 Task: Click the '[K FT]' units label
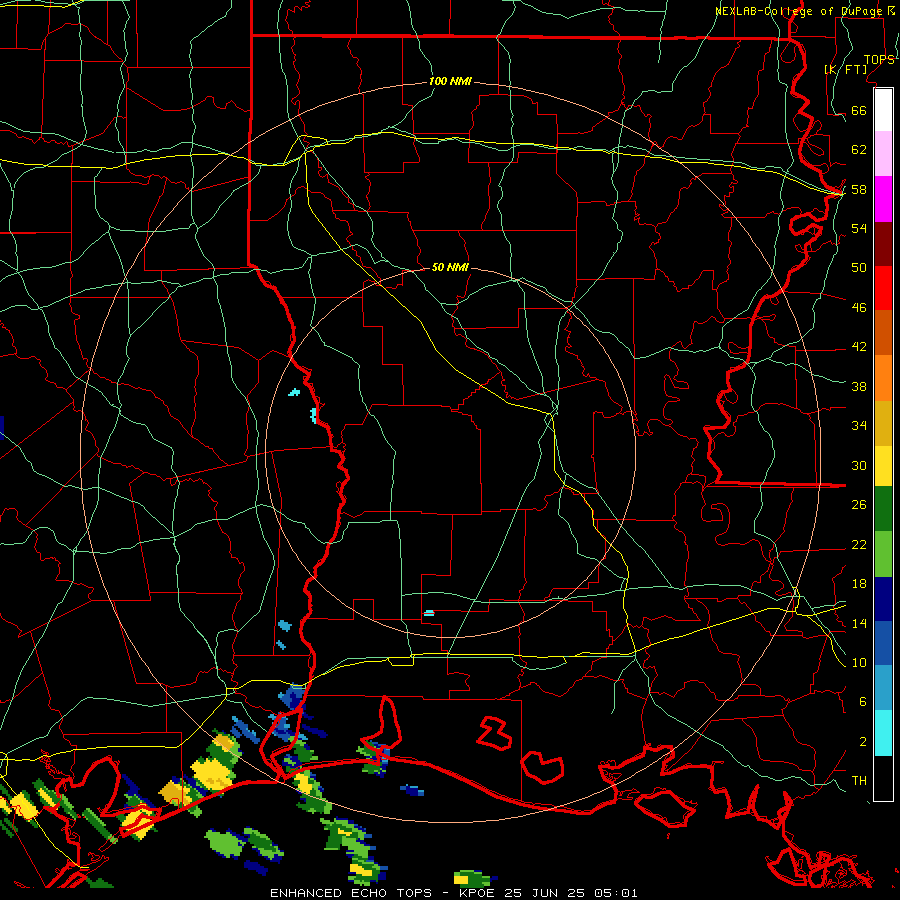click(846, 69)
